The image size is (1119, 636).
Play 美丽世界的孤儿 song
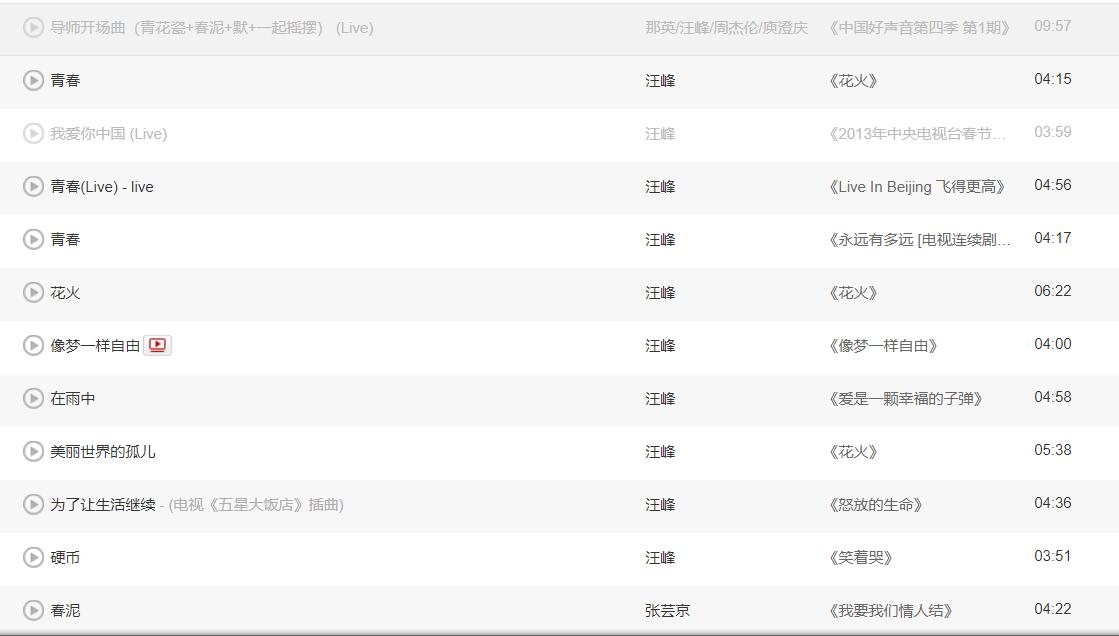[33, 451]
